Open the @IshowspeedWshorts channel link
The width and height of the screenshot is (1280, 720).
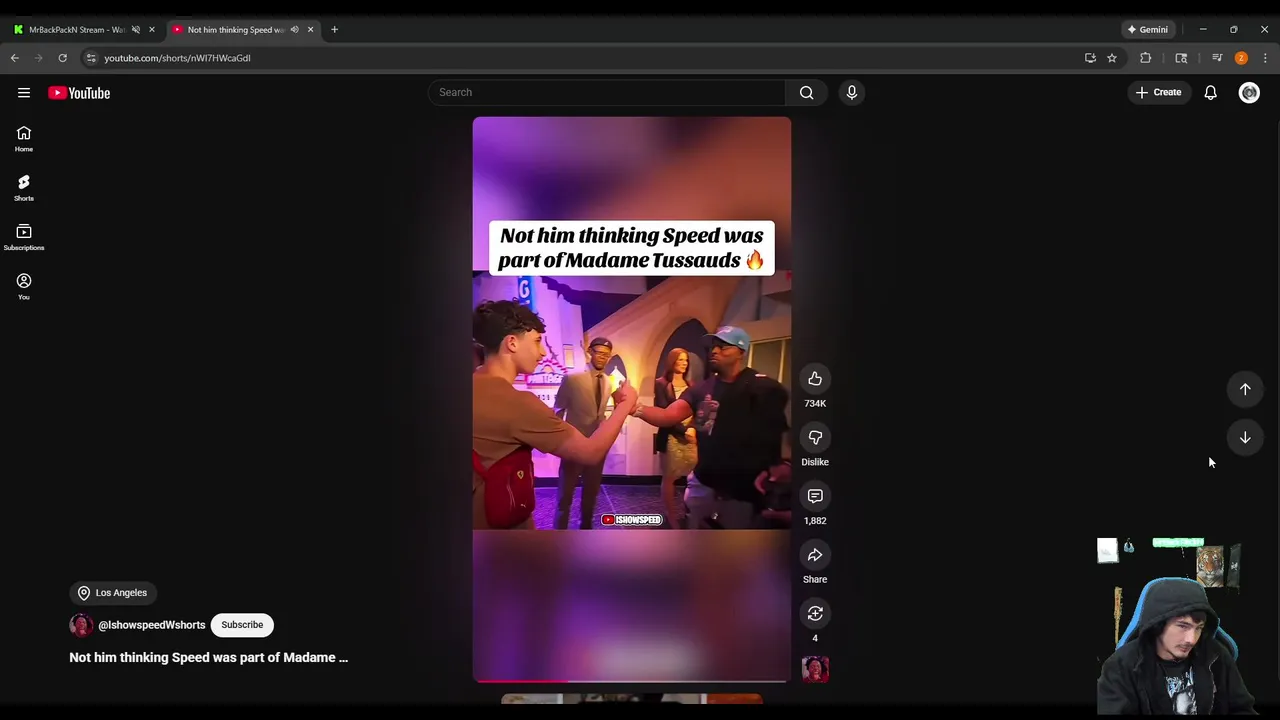(x=152, y=625)
